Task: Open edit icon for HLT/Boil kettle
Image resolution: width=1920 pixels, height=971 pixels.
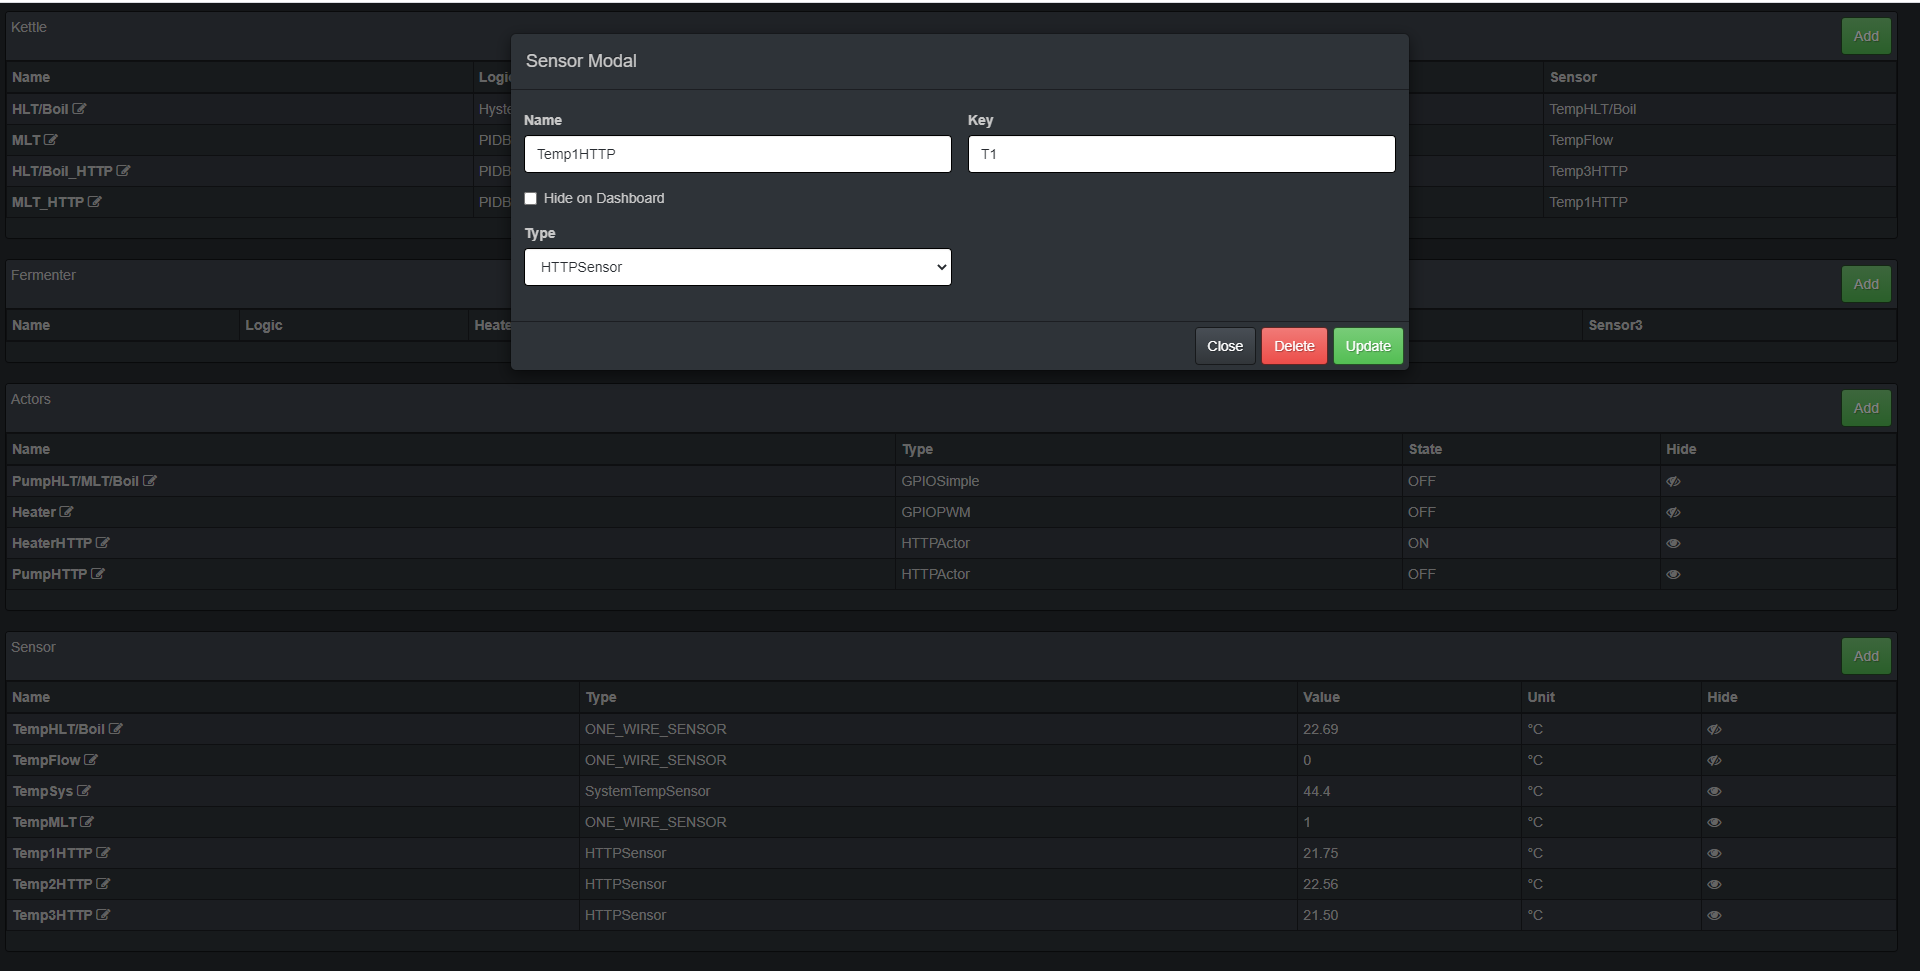Action: (x=79, y=109)
